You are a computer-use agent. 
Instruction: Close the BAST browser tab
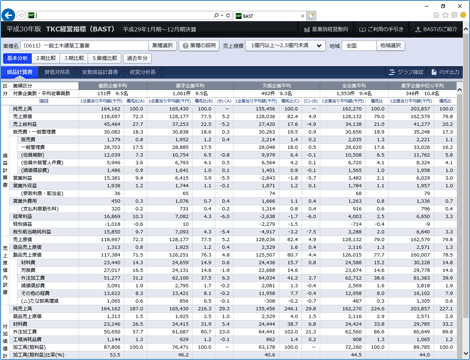[303, 16]
